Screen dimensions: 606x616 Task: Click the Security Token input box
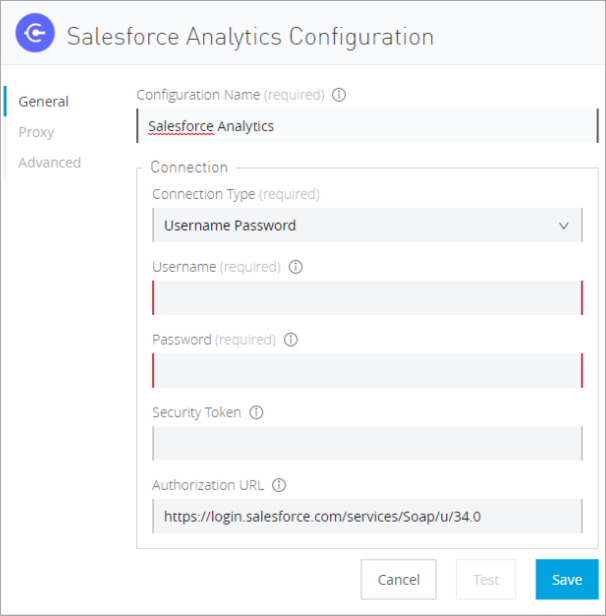(x=367, y=443)
